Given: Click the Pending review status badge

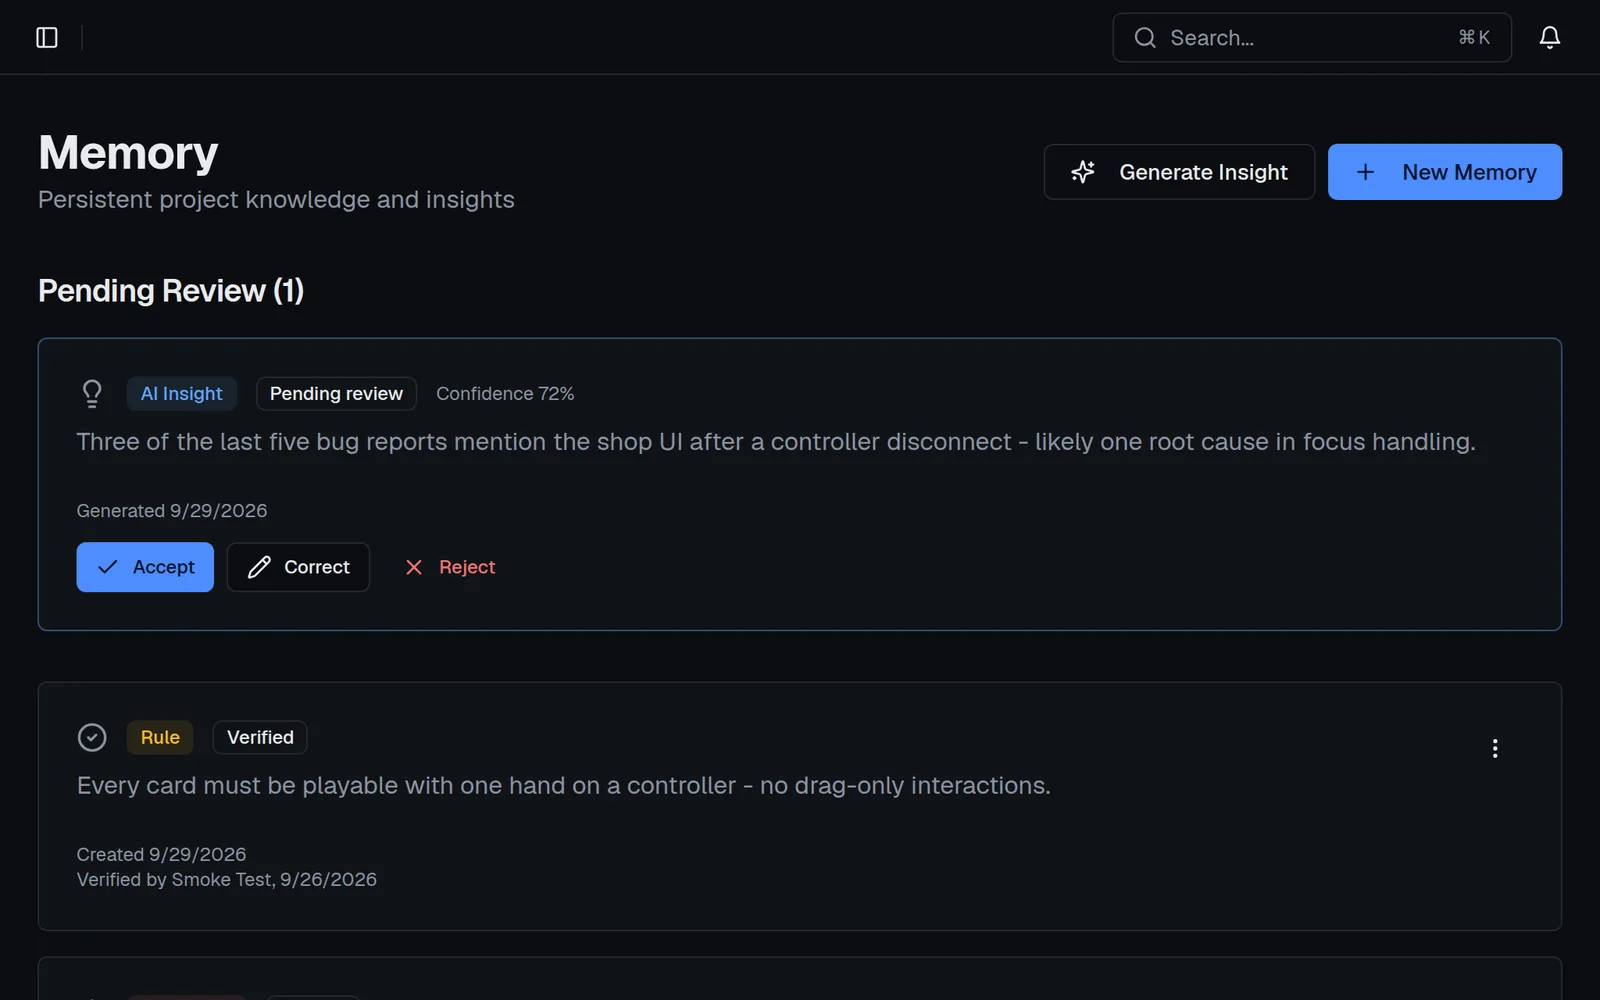Looking at the screenshot, I should click(x=336, y=394).
